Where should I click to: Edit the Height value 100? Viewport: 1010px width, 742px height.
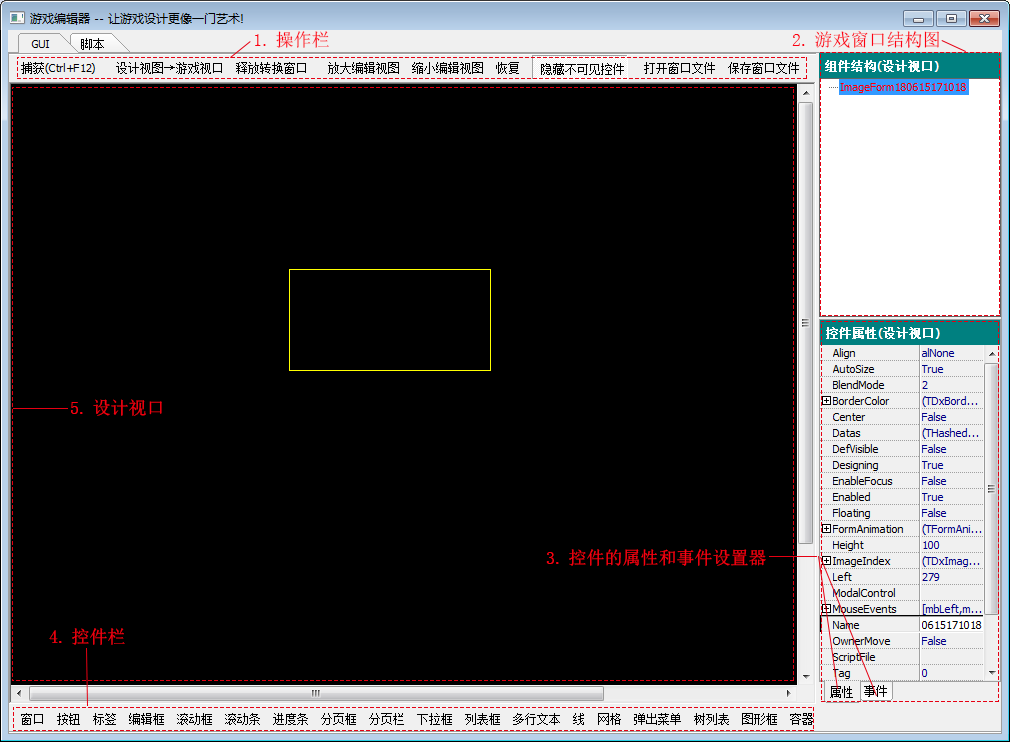coord(951,545)
